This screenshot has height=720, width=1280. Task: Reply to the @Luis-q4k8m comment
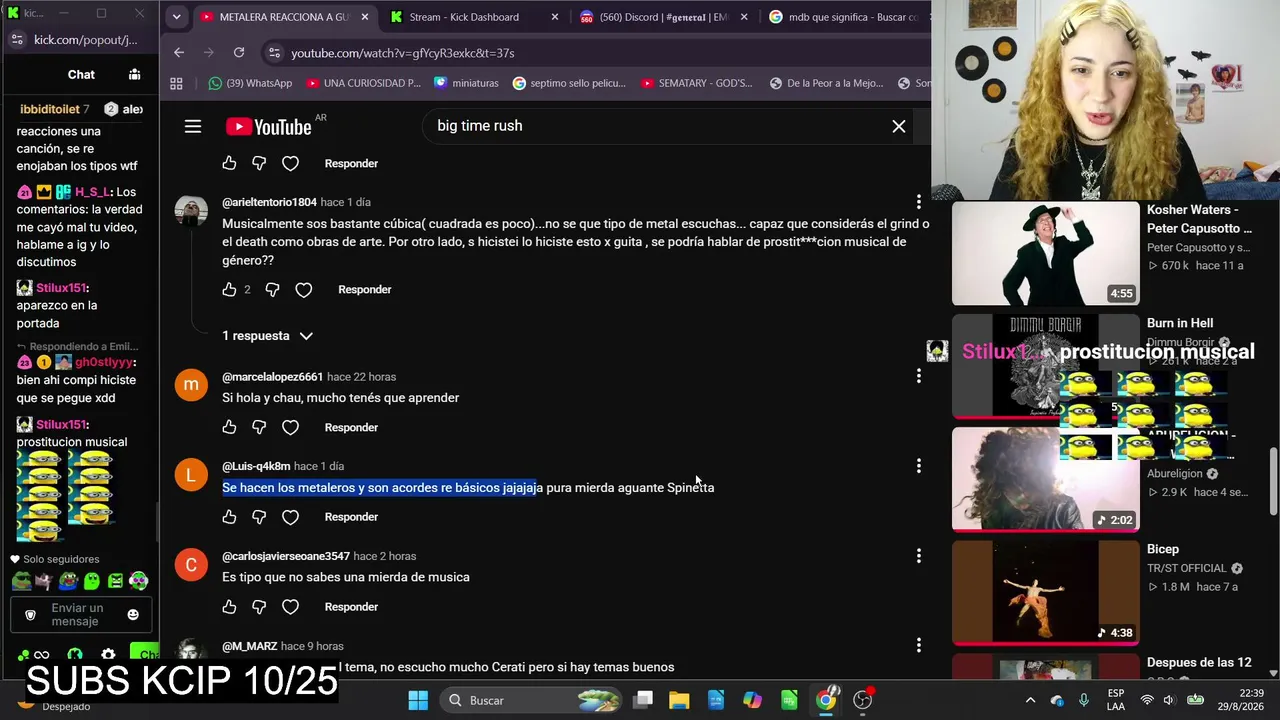pyautogui.click(x=351, y=517)
